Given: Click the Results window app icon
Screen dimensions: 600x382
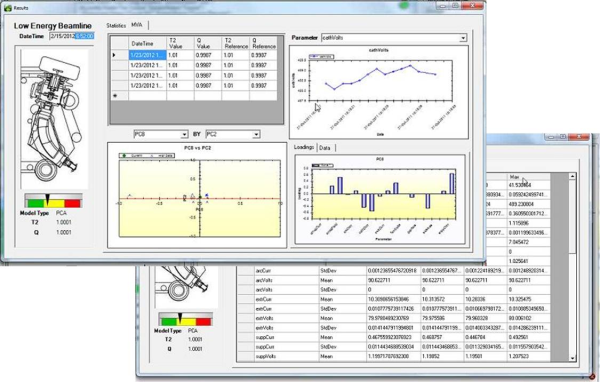Looking at the screenshot, I should pos(8,8).
